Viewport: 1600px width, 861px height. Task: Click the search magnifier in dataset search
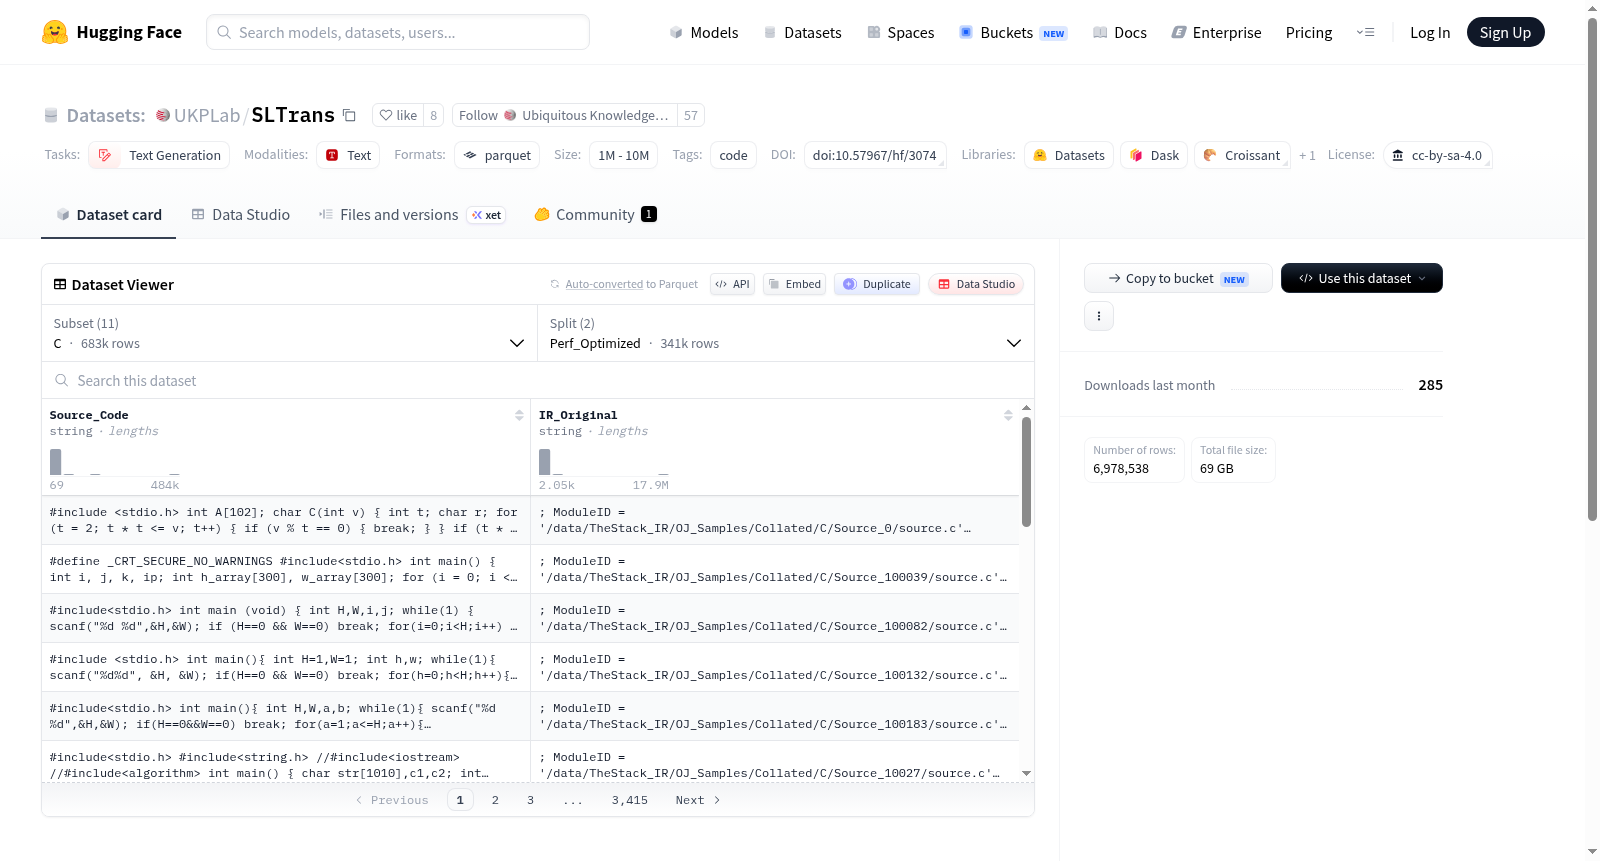click(x=62, y=380)
